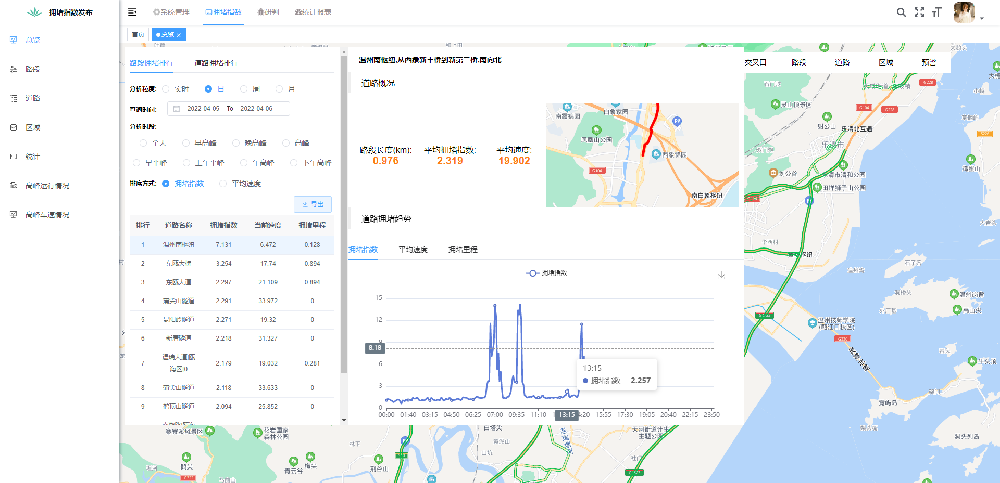1000x483 pixels.
Task: Toggle fullscreen mode icon
Action: [918, 12]
